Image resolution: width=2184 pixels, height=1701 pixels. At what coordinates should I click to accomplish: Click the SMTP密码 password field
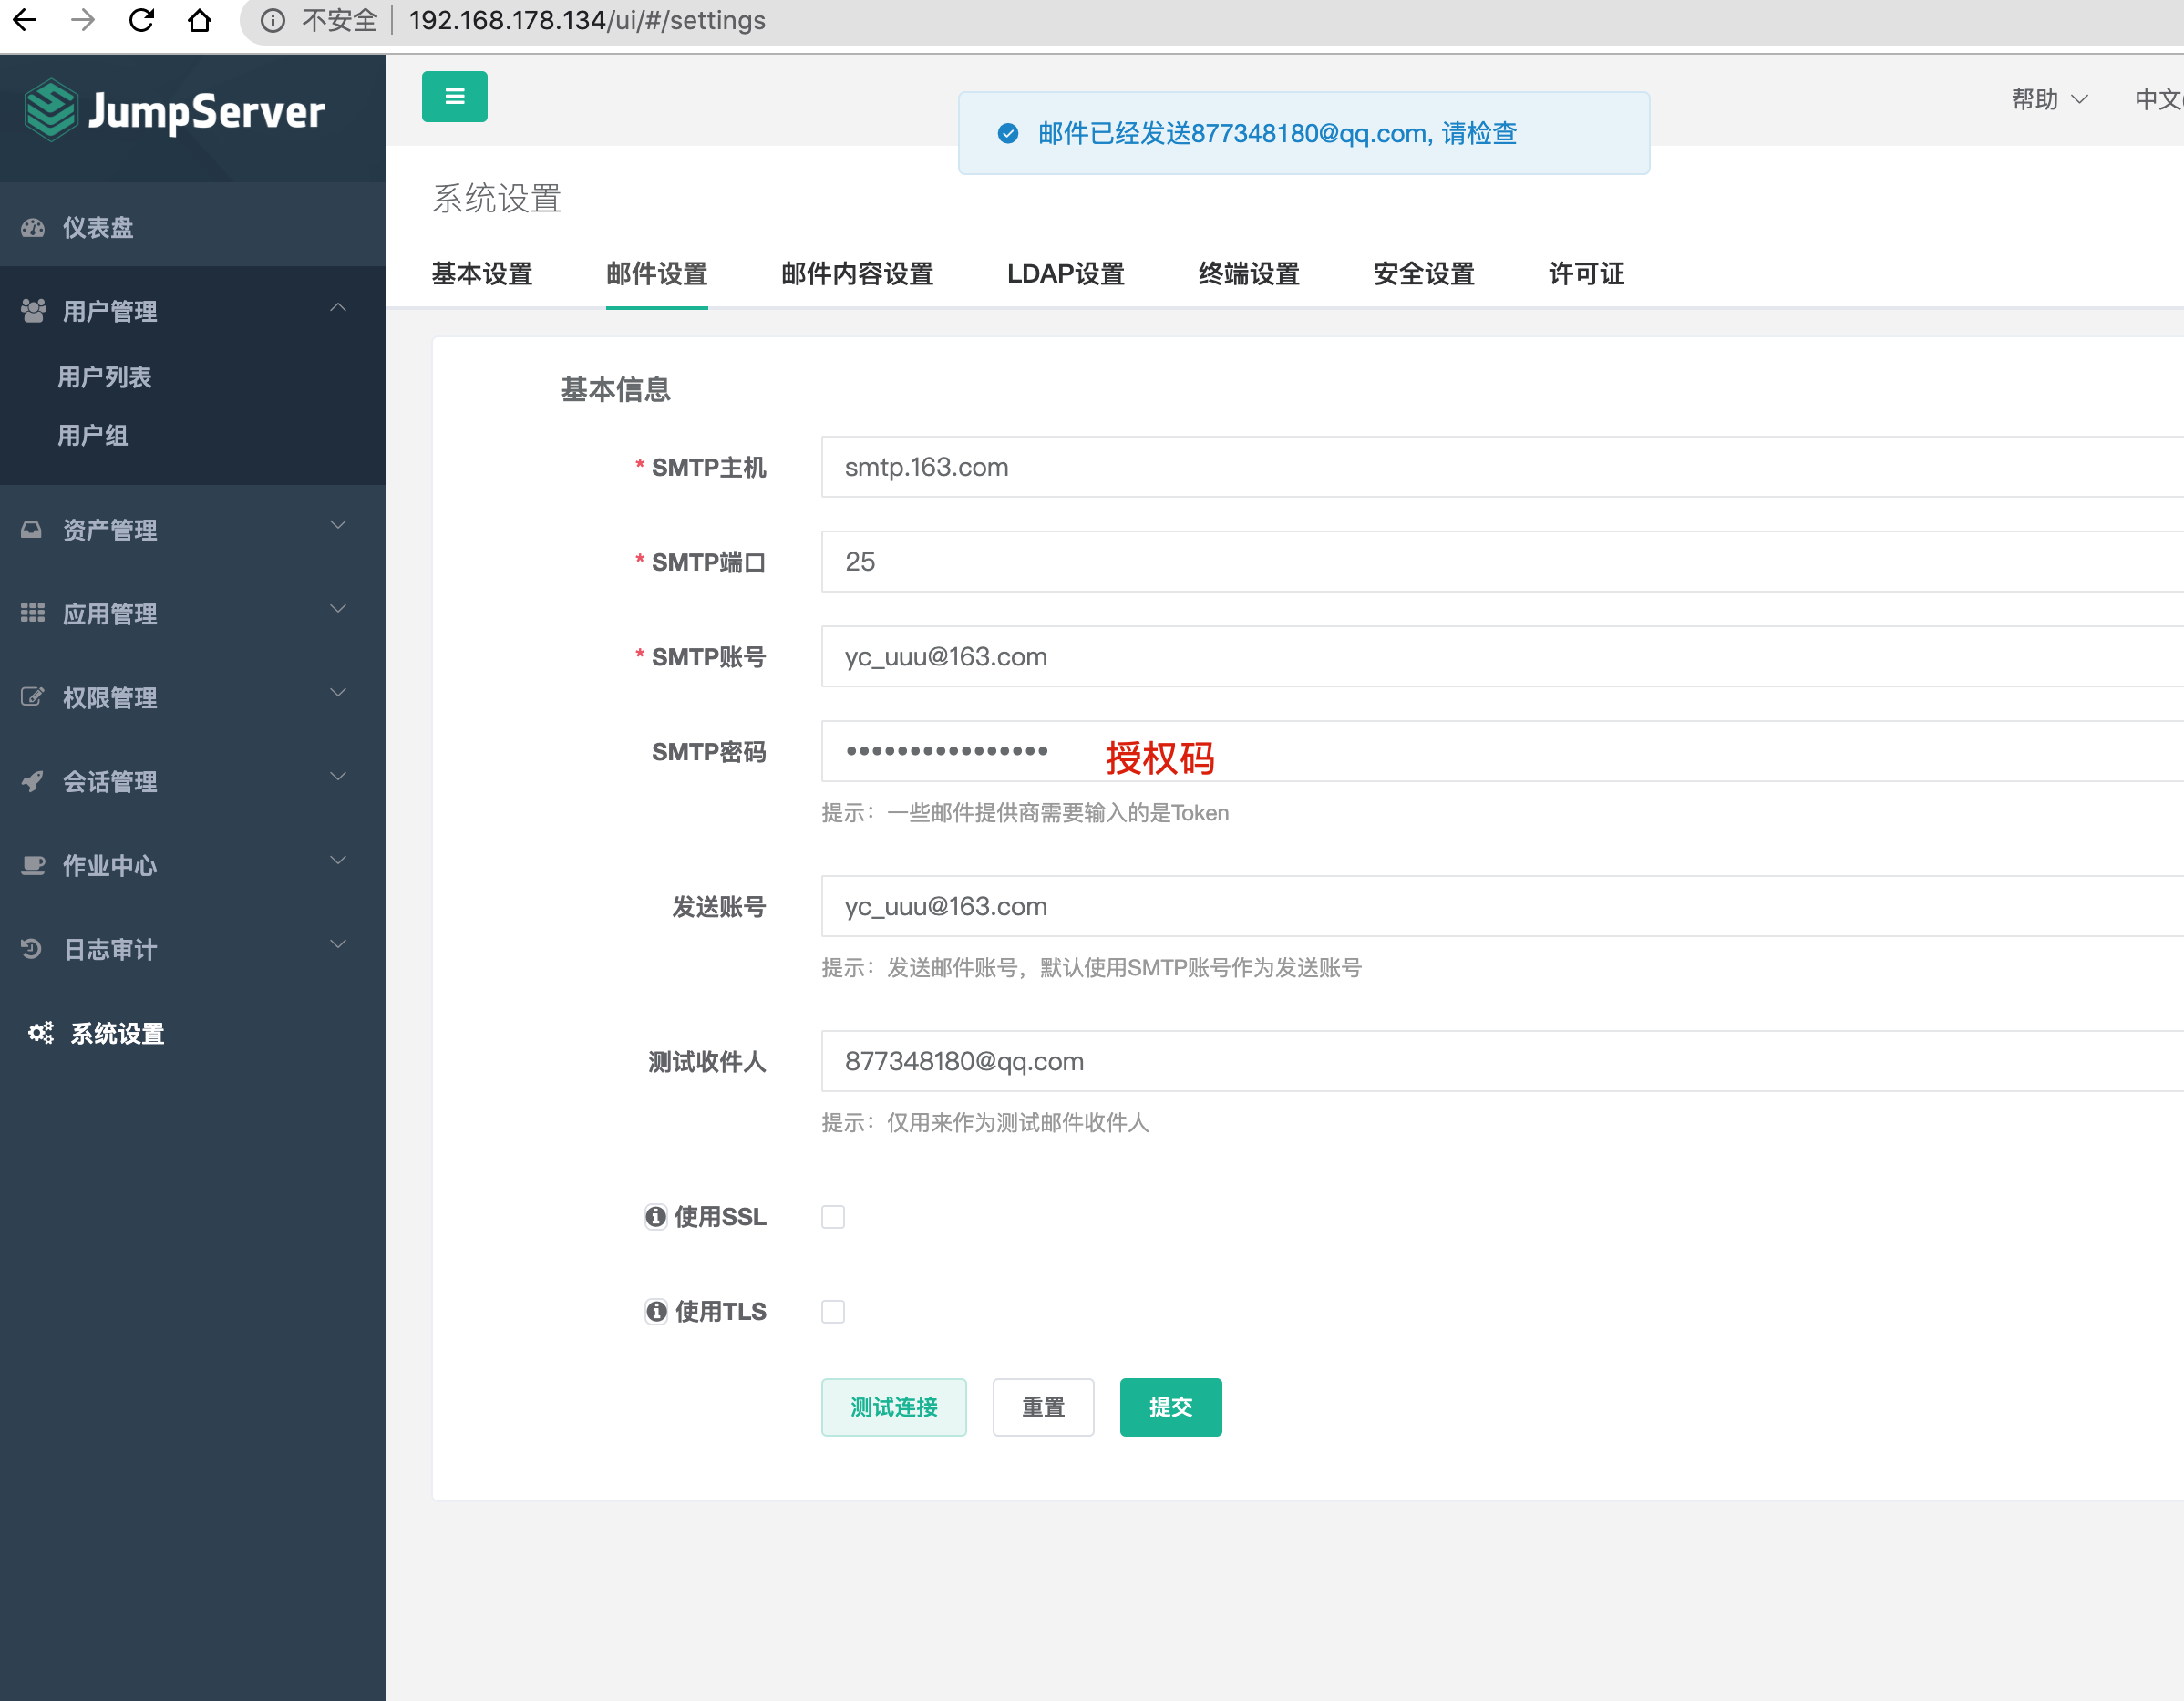click(1502, 751)
